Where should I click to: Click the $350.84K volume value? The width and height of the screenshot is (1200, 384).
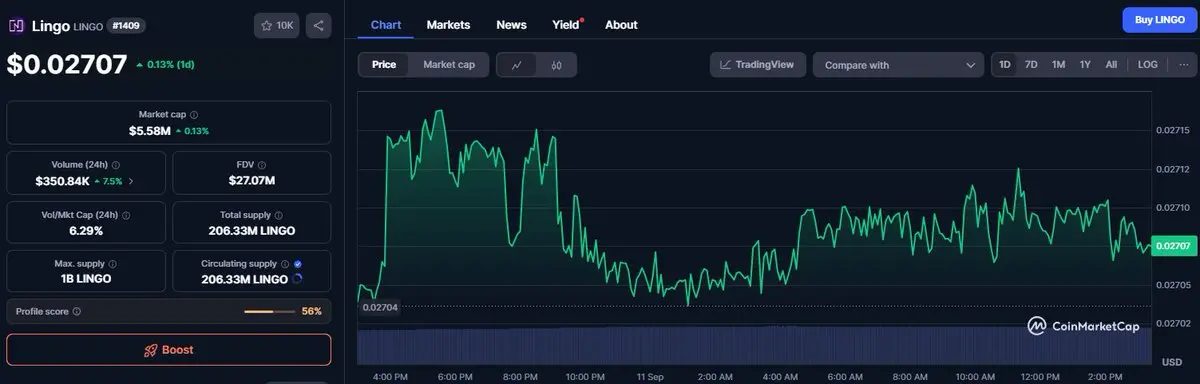pyautogui.click(x=63, y=181)
